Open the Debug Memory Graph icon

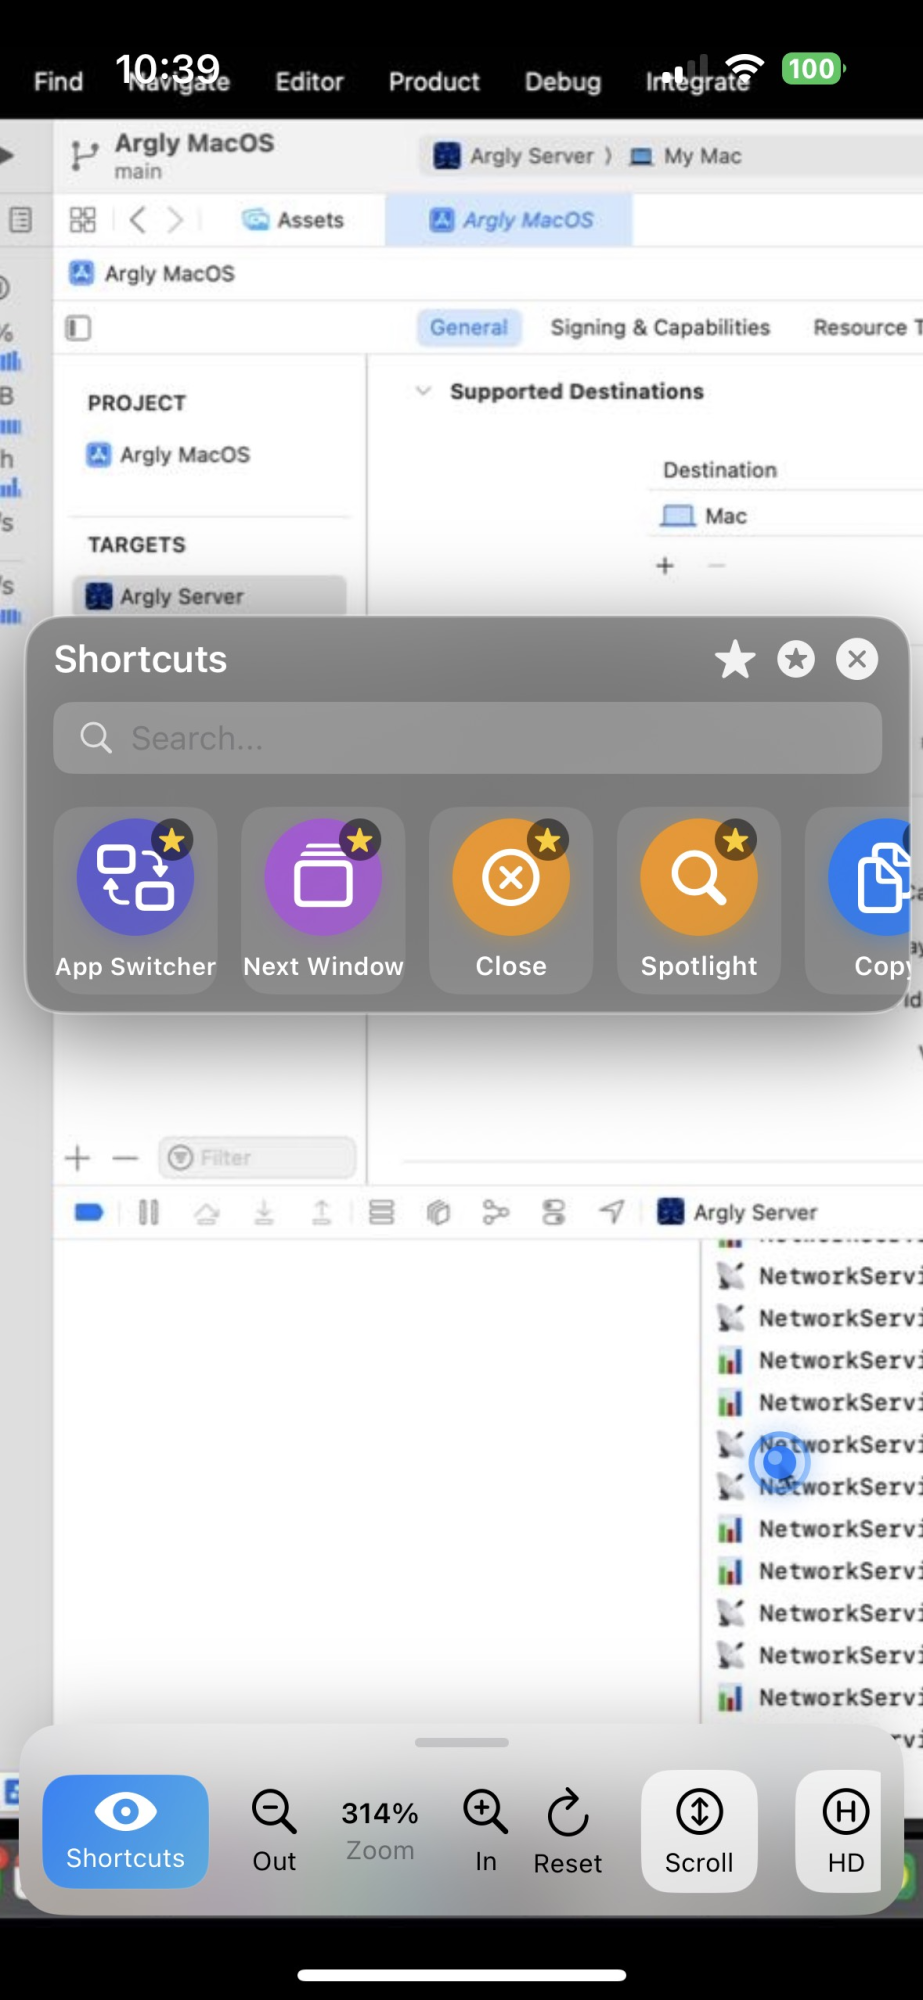[x=496, y=1213]
